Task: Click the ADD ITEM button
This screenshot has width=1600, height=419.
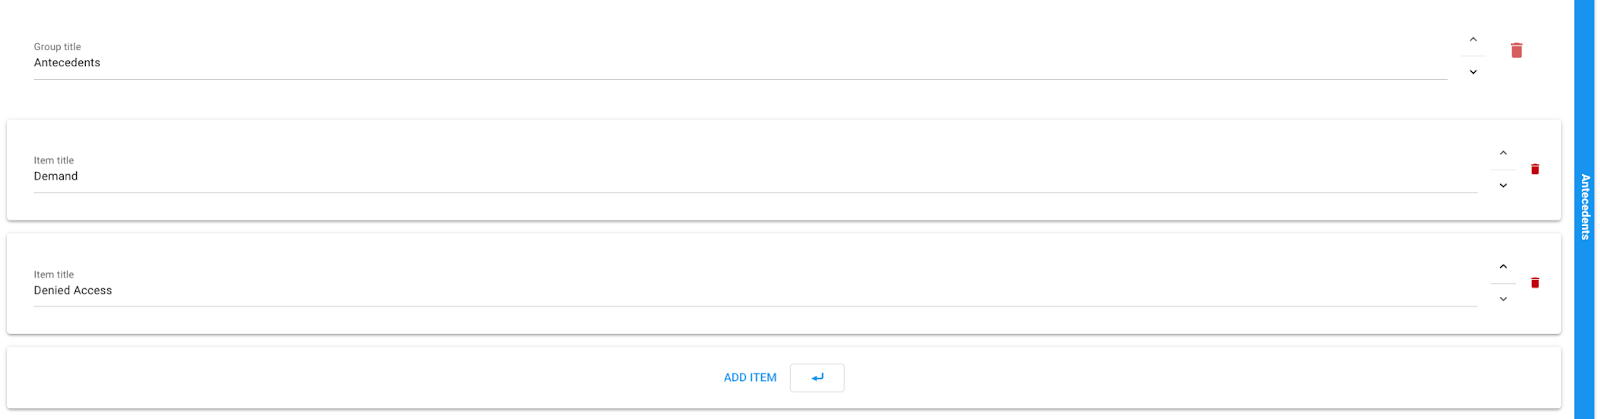Action: click(x=750, y=378)
